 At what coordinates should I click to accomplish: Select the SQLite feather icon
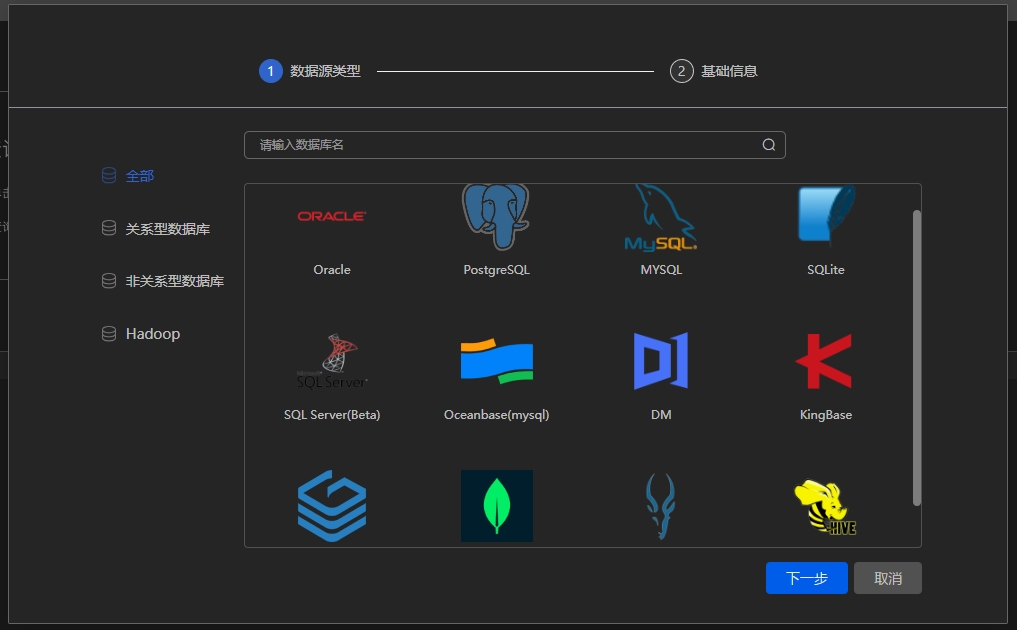826,216
